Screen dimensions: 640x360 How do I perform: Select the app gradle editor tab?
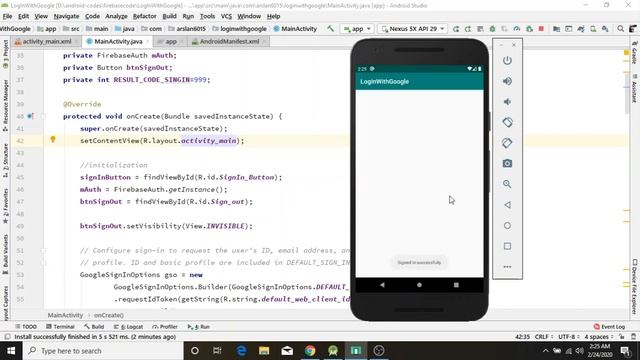[171, 42]
